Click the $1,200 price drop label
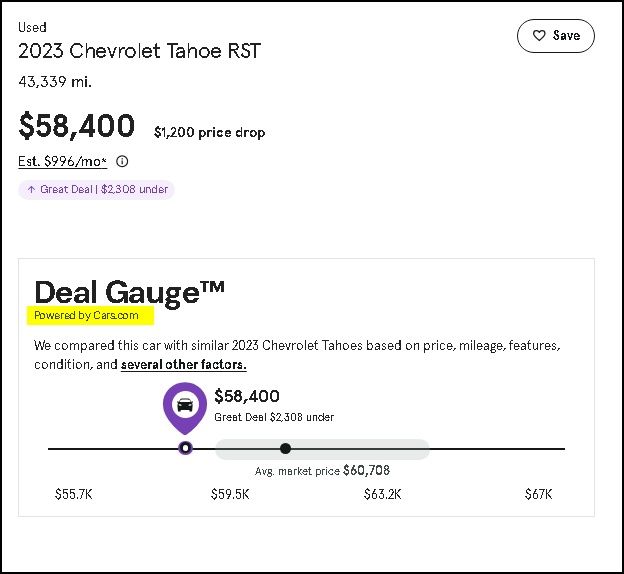 [209, 132]
